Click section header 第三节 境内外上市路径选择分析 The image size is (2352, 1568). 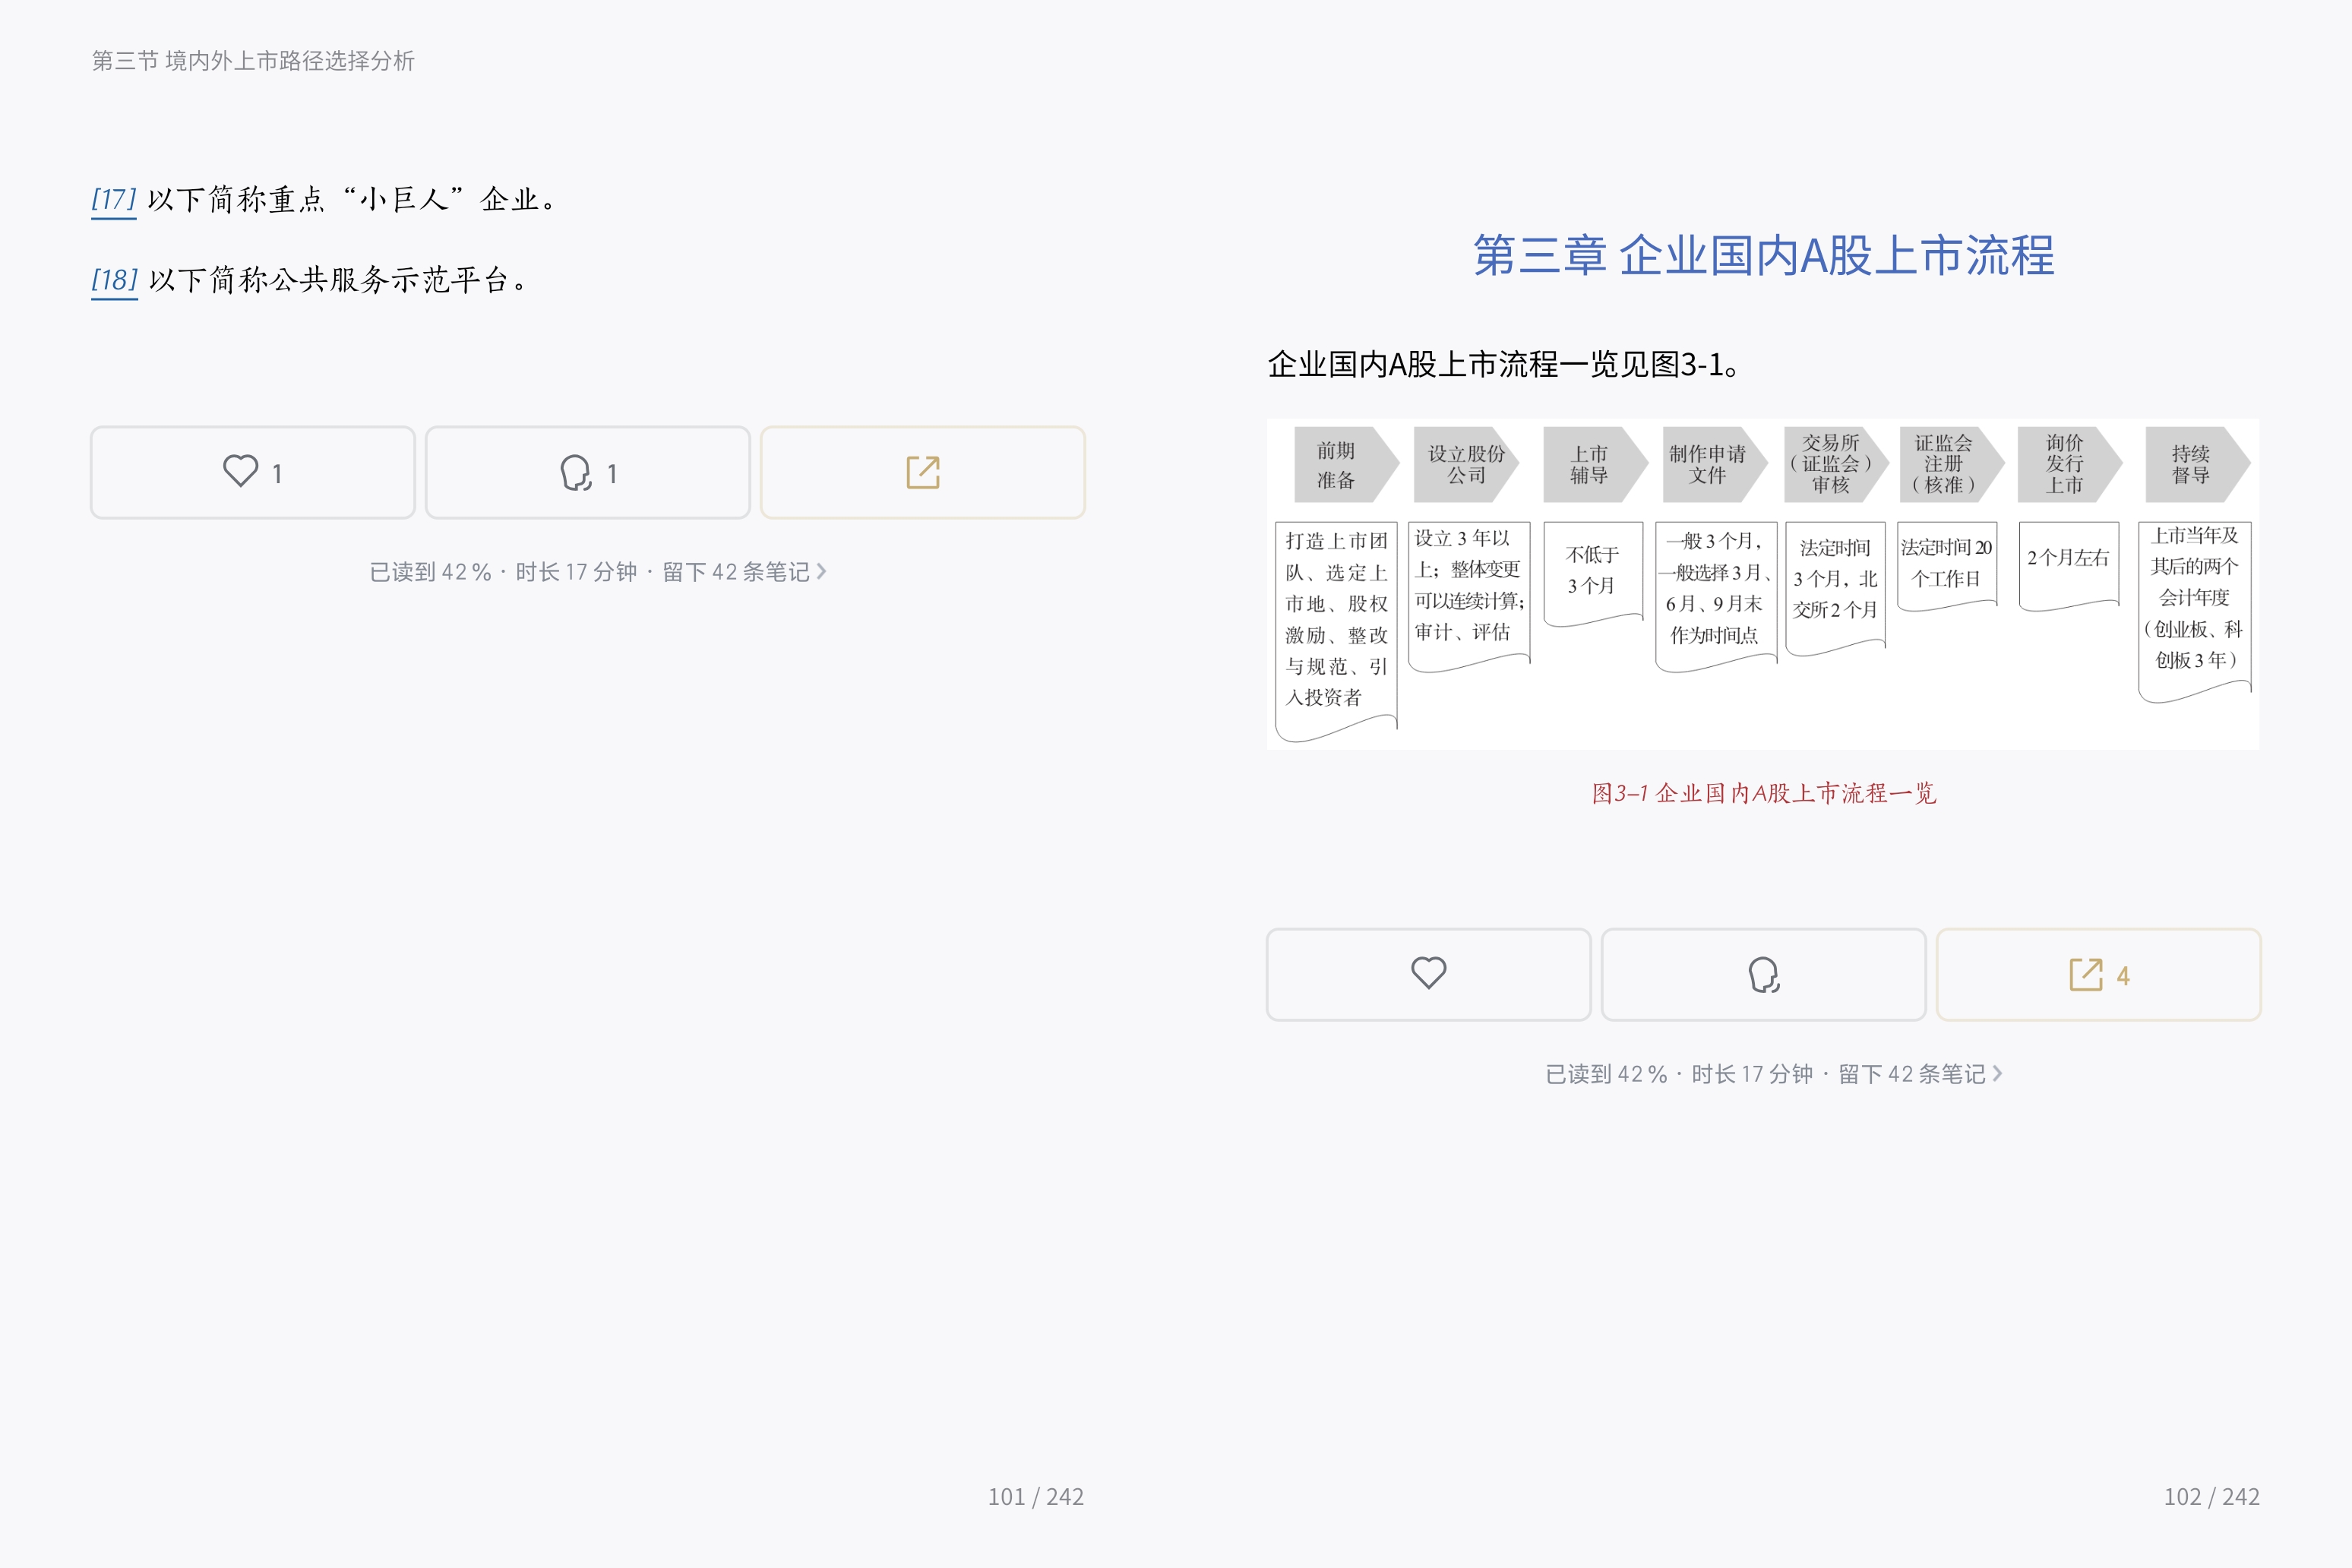[x=253, y=61]
